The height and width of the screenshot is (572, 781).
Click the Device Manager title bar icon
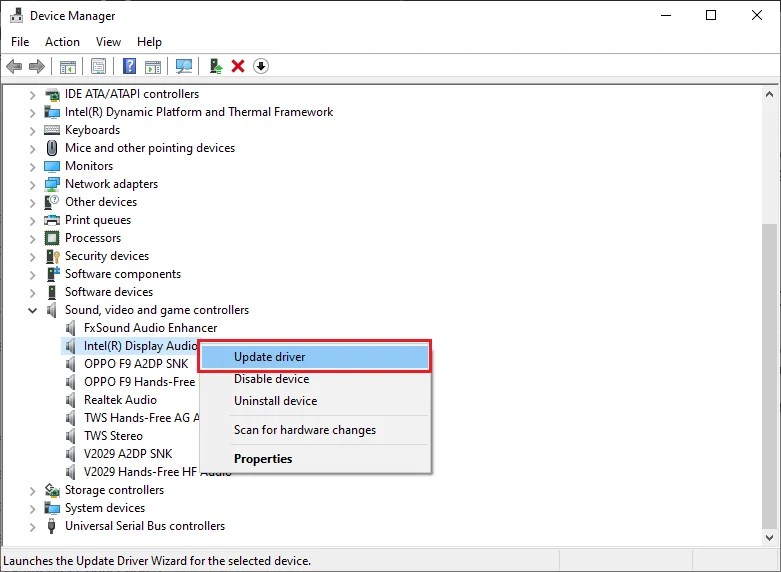pos(16,15)
